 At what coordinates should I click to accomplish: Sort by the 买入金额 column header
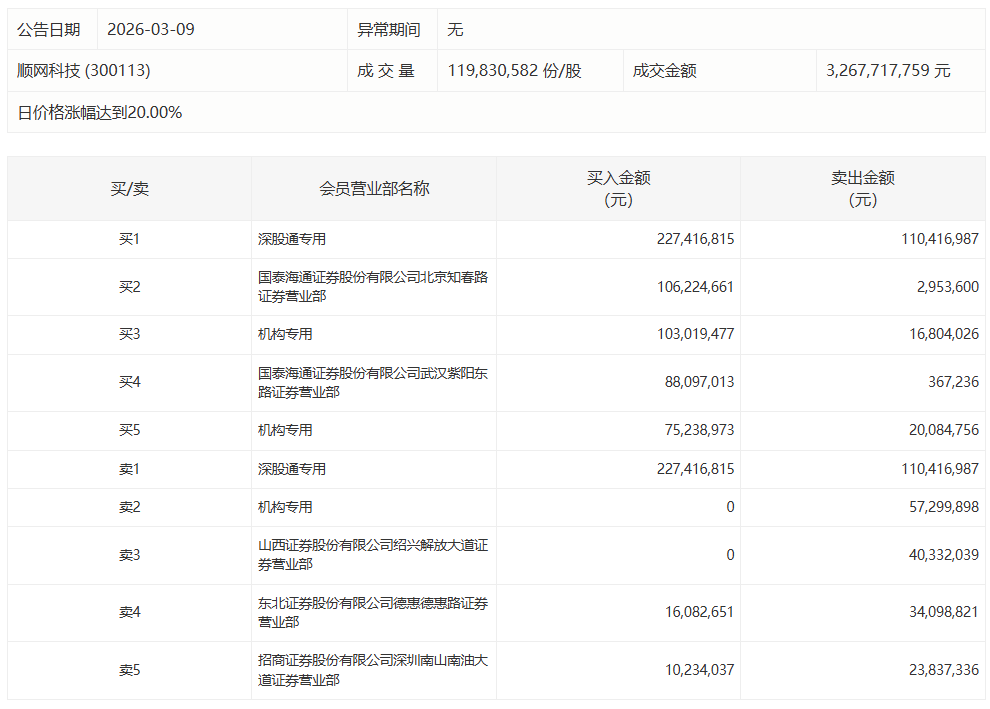point(618,188)
